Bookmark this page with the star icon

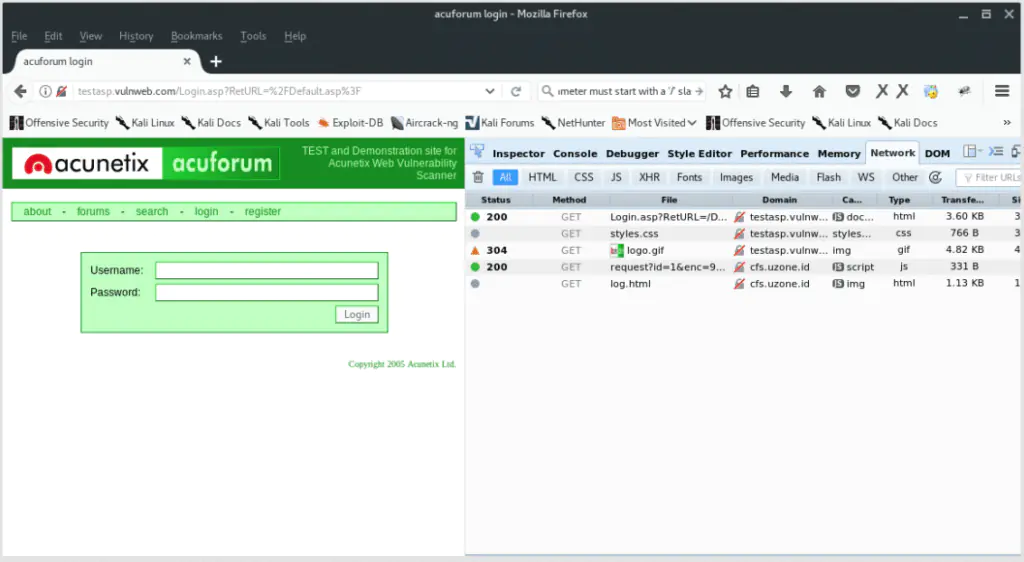click(725, 91)
